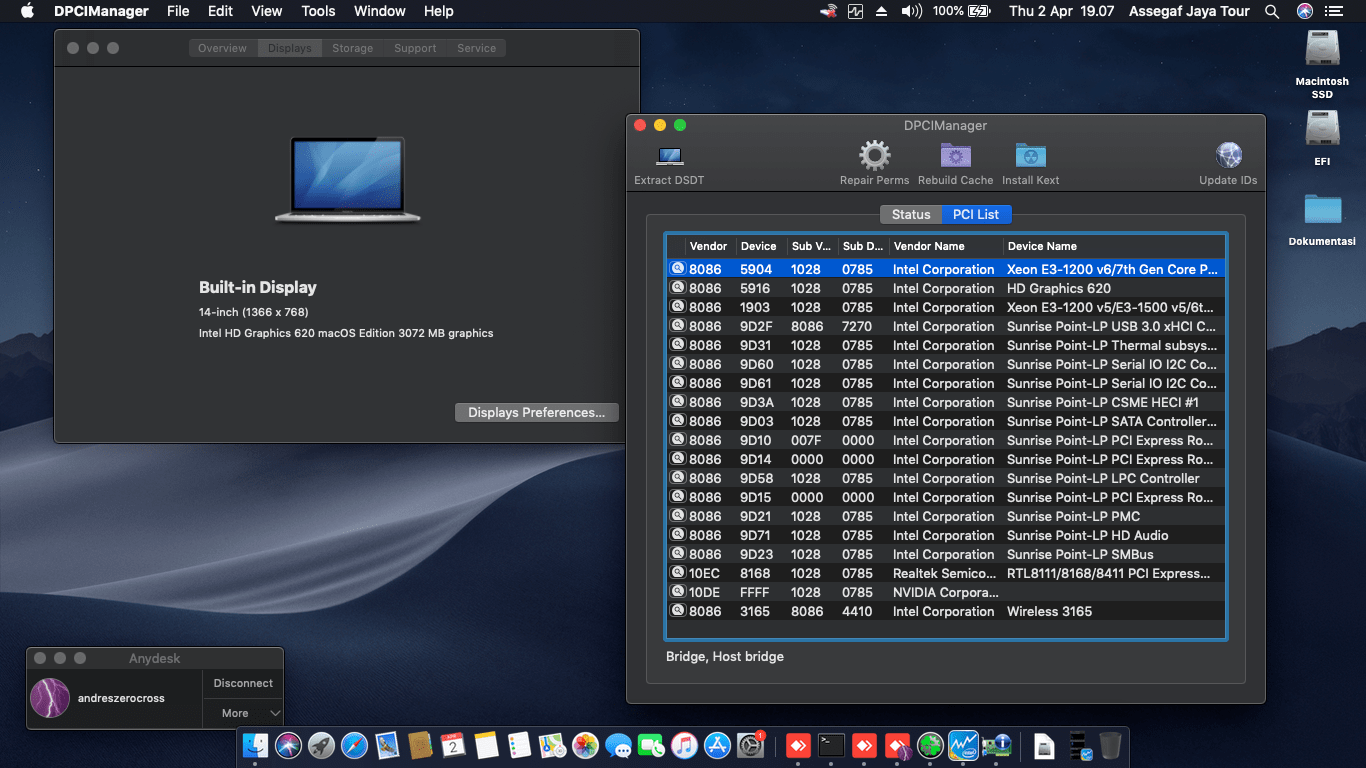Select the Sunrise Point-LP LPC Controller row
The image size is (1366, 768).
(x=945, y=478)
